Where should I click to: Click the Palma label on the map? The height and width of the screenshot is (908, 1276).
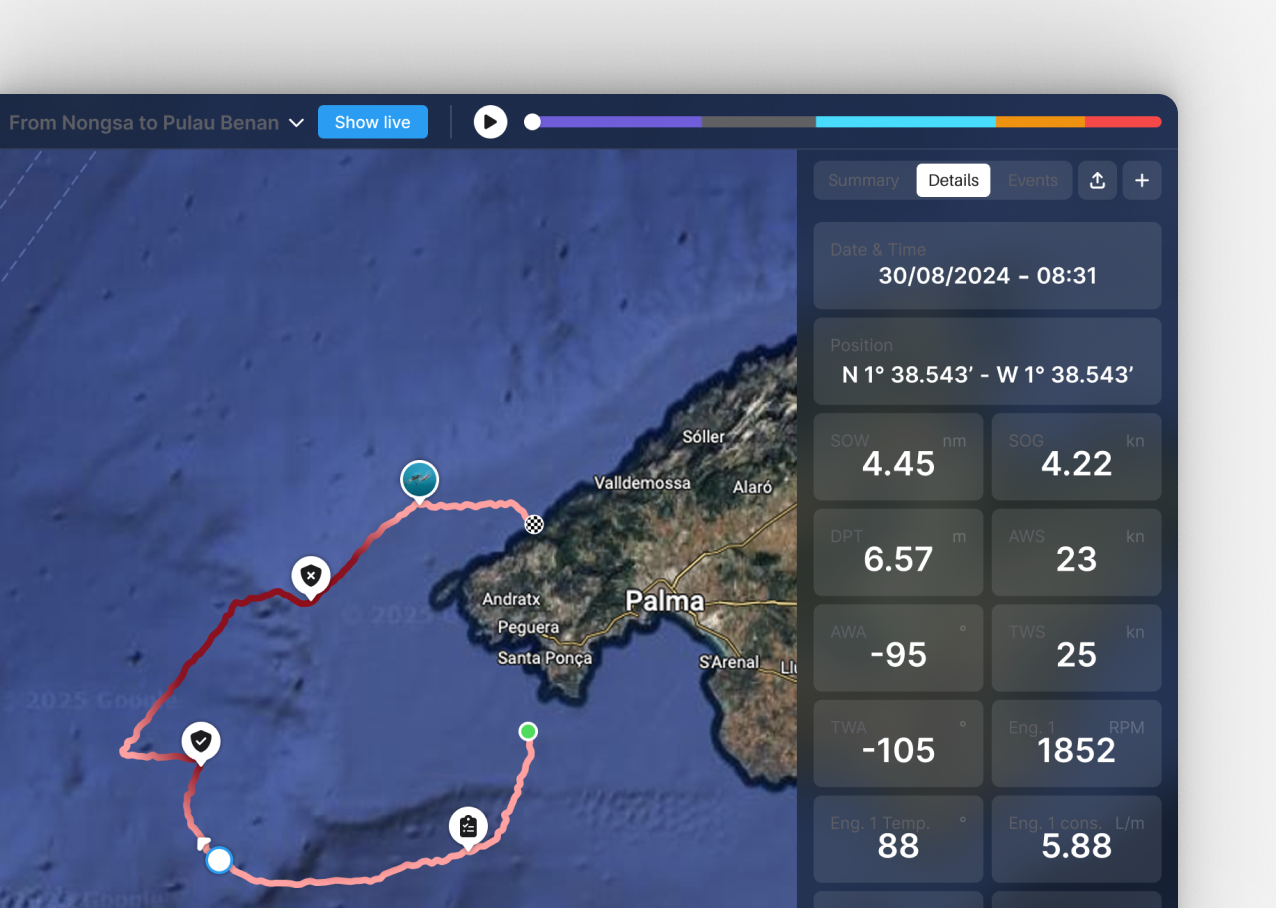click(665, 601)
